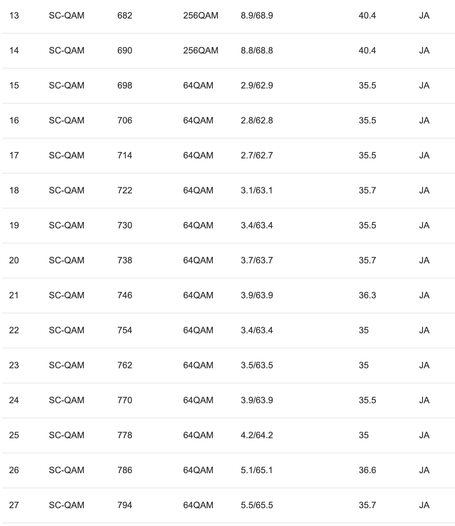Viewport: 455px width, 526px height.
Task: Click power level 3.5/63.5
Action: coord(257,365)
